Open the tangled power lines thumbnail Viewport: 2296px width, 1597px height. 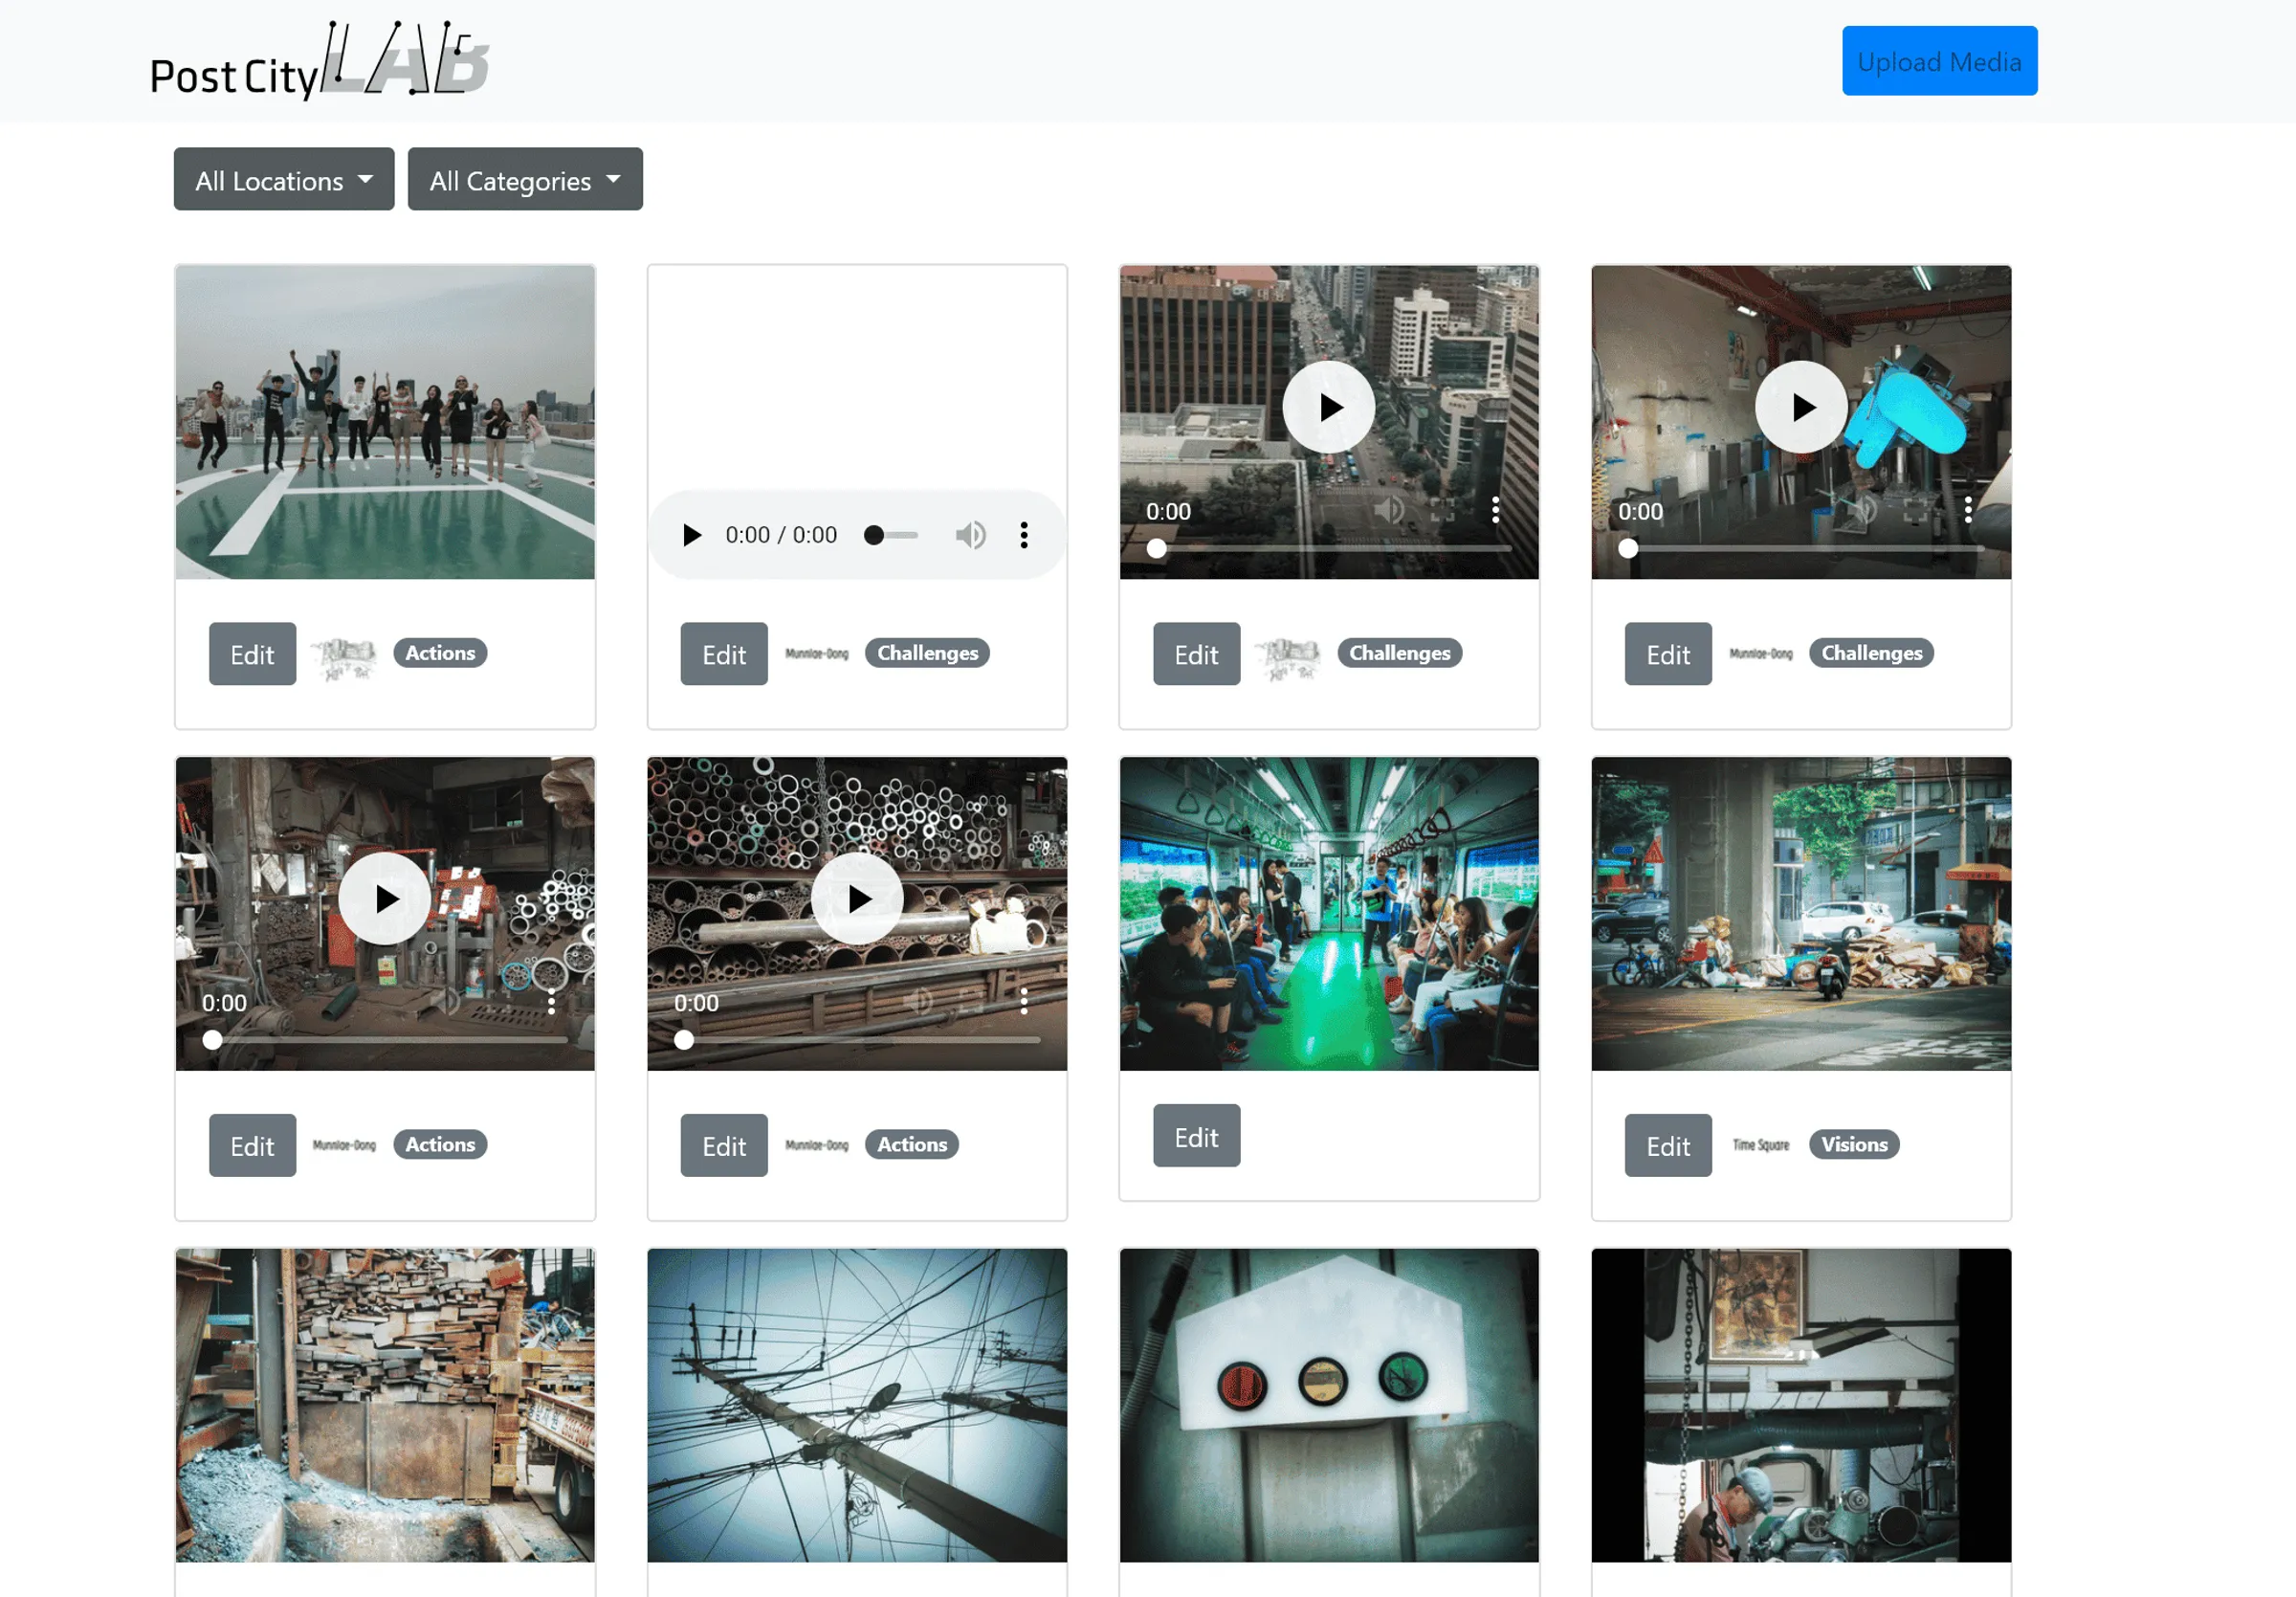click(857, 1404)
